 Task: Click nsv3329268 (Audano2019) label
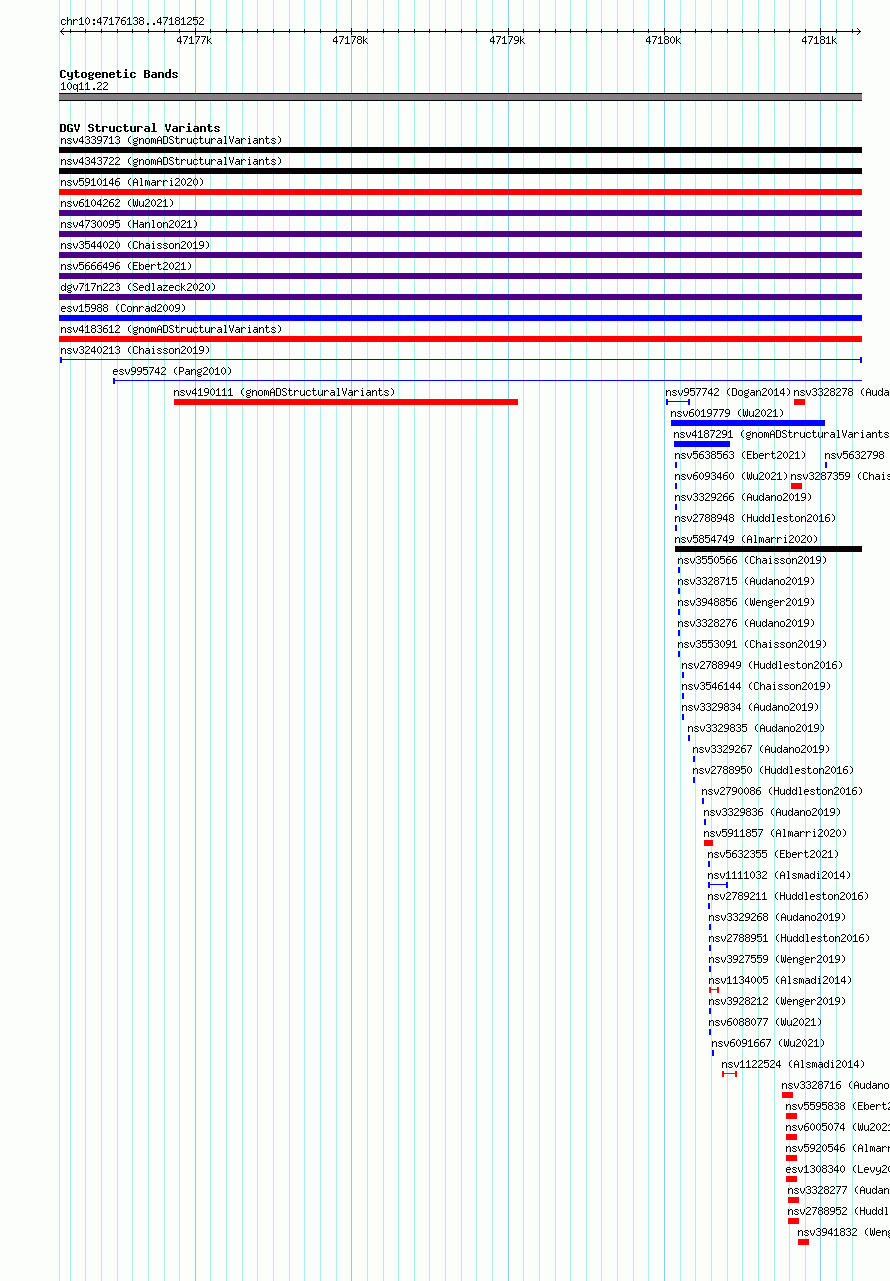[777, 917]
